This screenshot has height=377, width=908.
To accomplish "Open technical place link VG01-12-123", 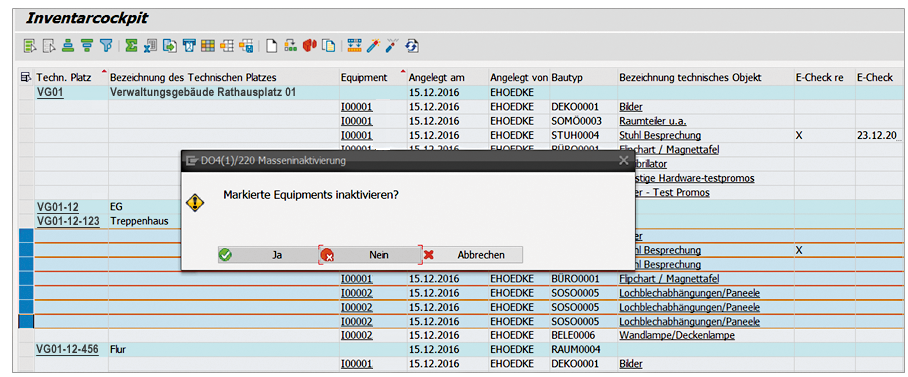I will tap(68, 221).
